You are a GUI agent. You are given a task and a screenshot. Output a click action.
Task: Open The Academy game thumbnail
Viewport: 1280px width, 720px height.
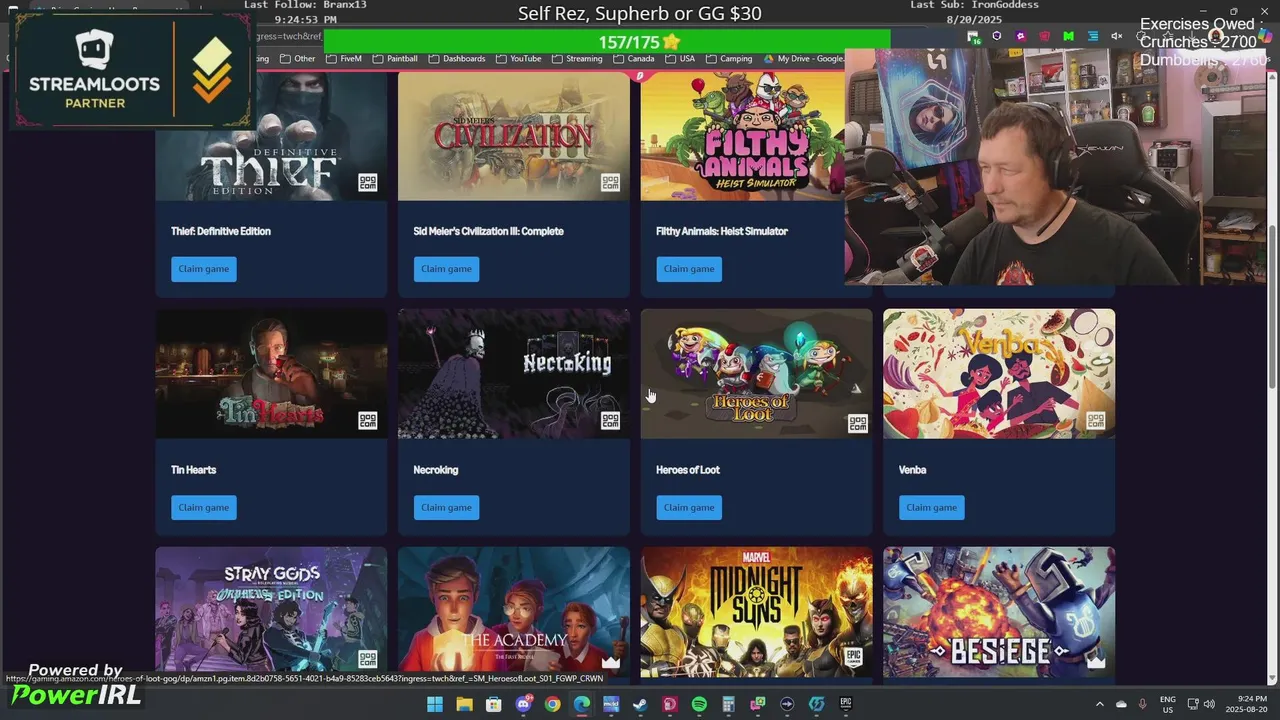pyautogui.click(x=514, y=610)
